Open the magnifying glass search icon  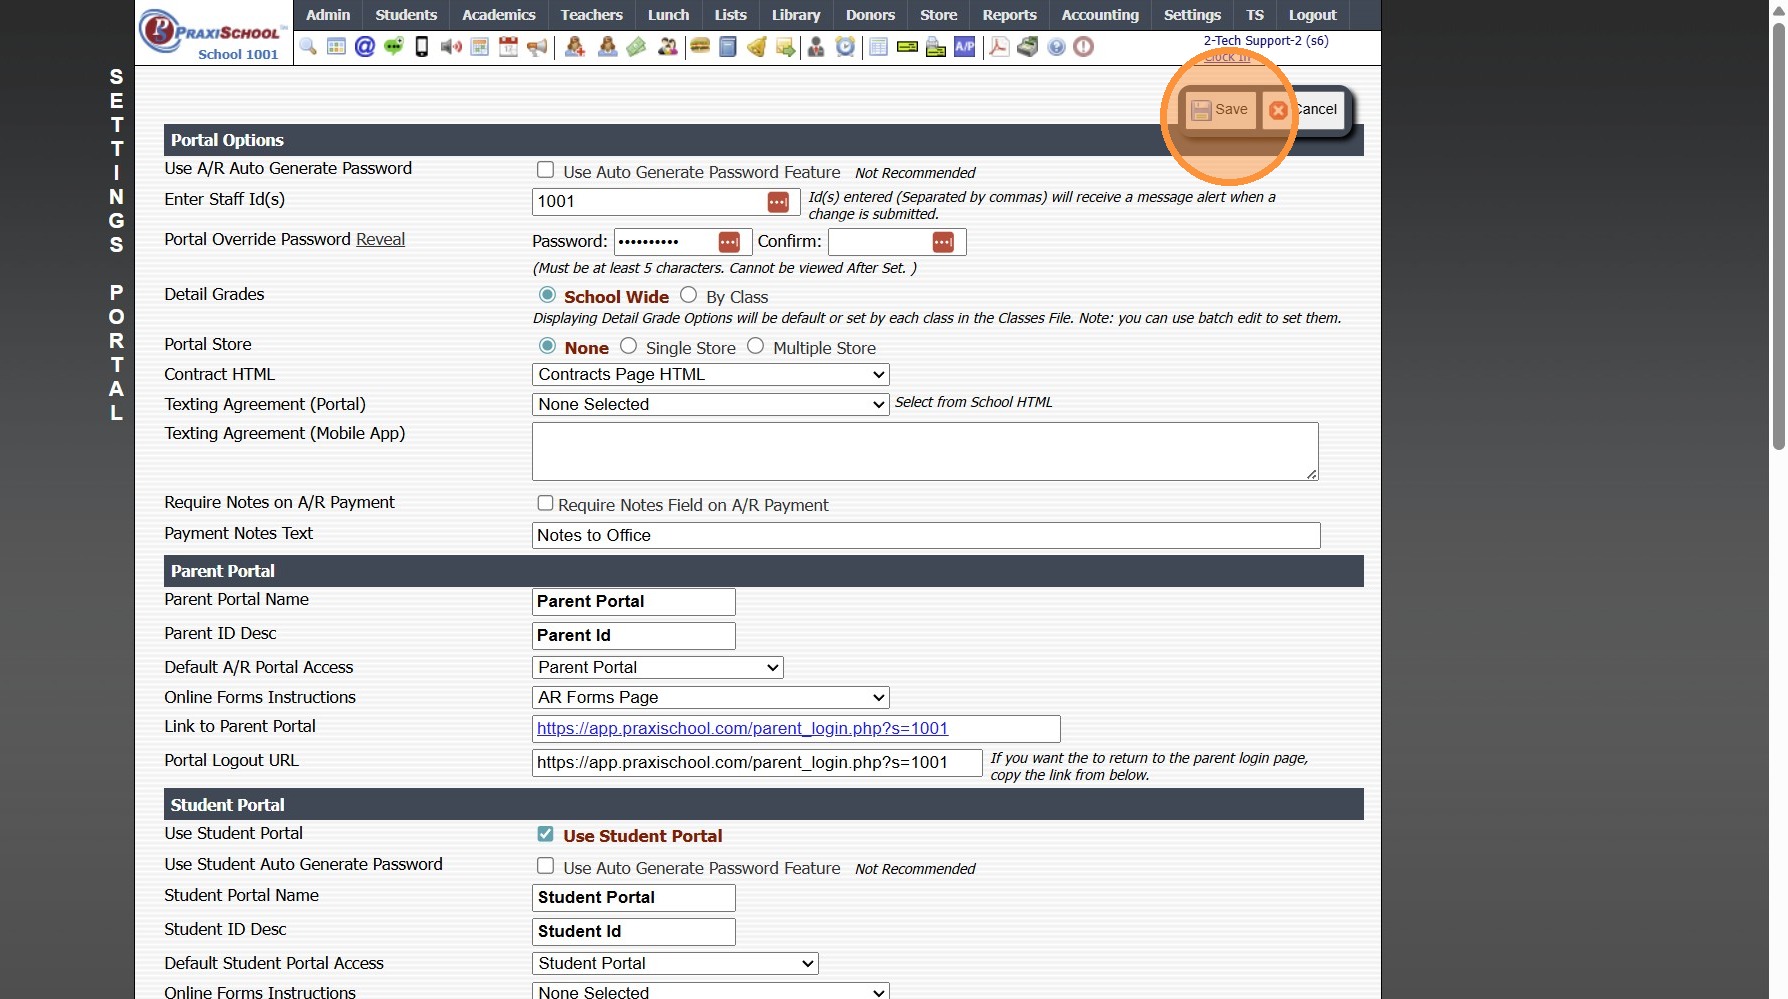[308, 47]
